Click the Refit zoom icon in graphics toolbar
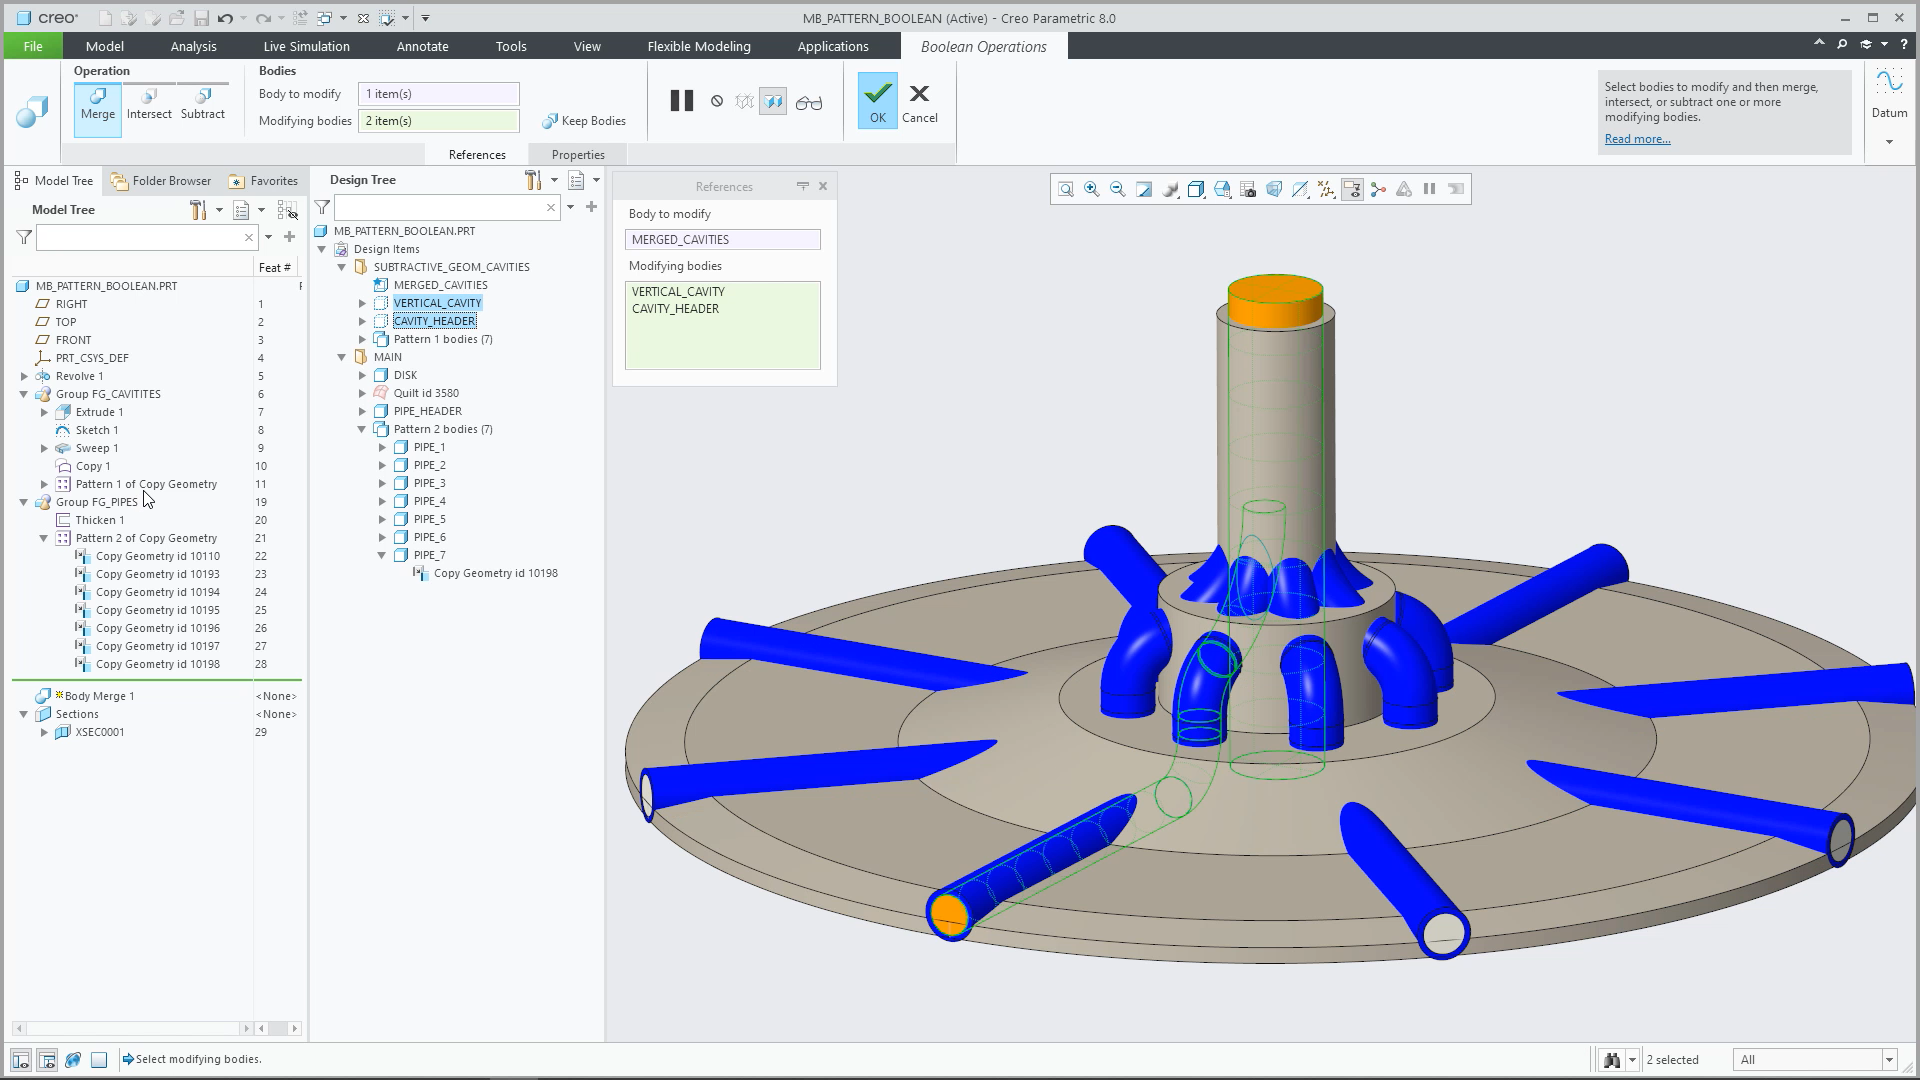The image size is (1920, 1080). (x=1066, y=189)
